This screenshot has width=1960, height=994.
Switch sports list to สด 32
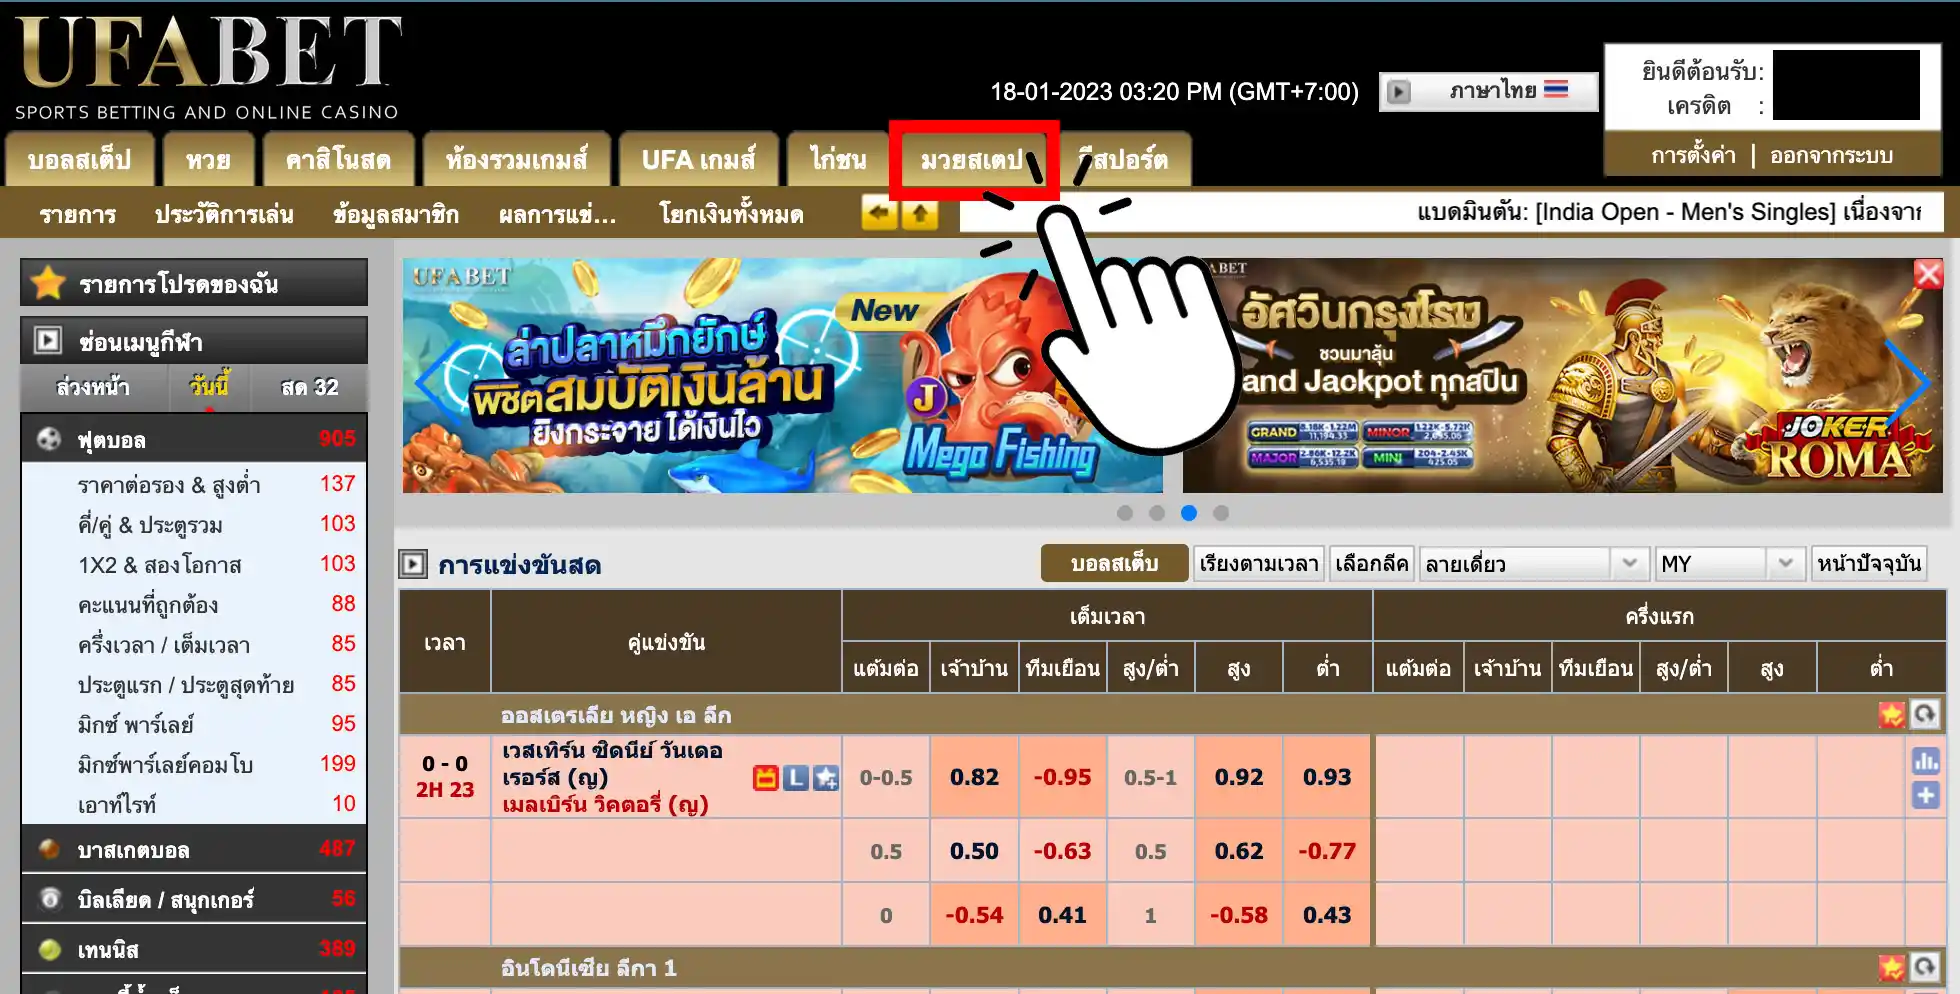[309, 387]
